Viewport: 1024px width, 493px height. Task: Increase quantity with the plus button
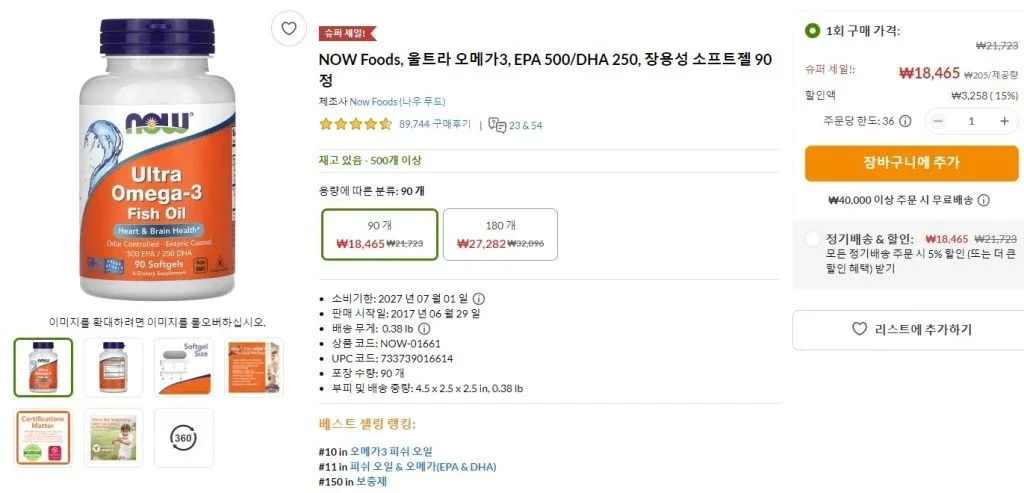pos(1004,121)
